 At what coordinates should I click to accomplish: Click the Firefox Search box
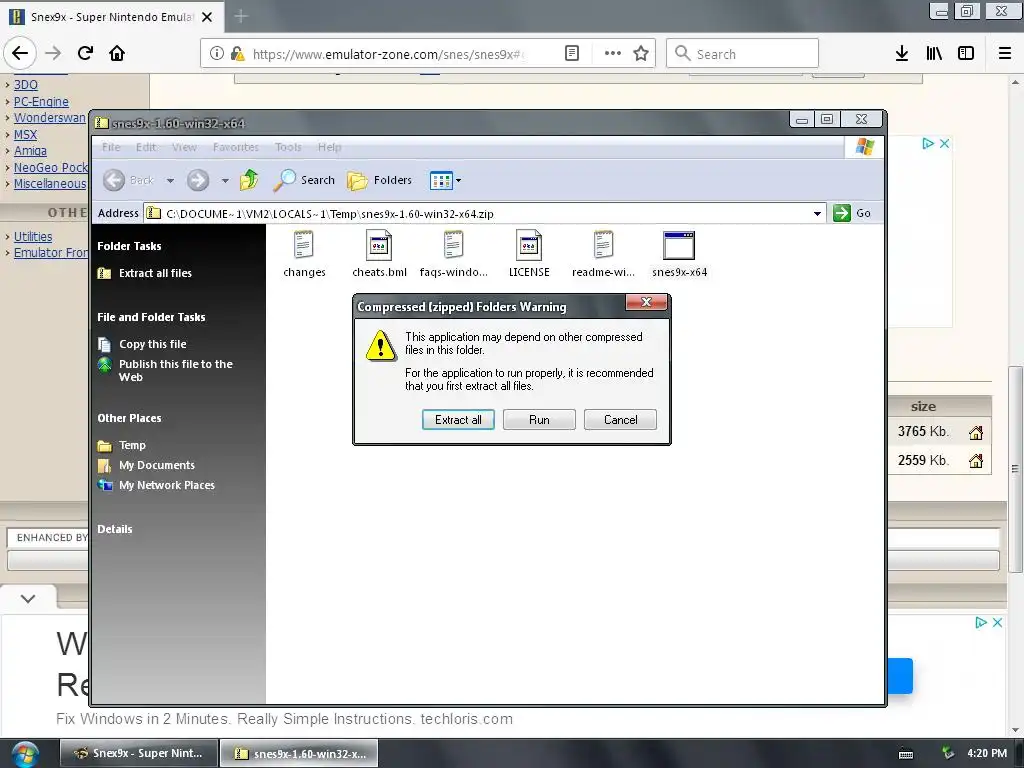point(743,54)
